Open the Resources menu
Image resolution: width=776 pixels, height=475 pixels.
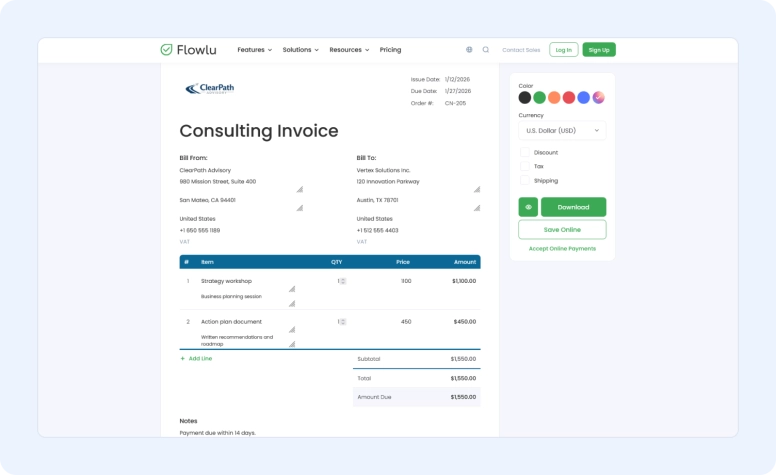coord(349,49)
